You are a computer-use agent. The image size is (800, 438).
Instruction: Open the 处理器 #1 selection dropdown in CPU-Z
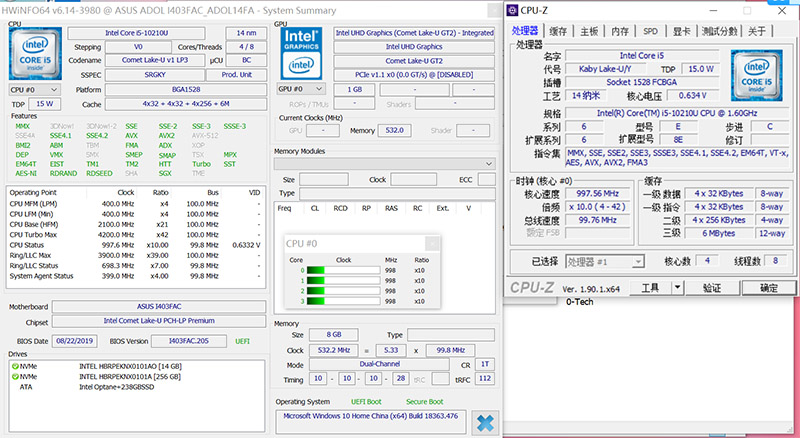(x=605, y=262)
